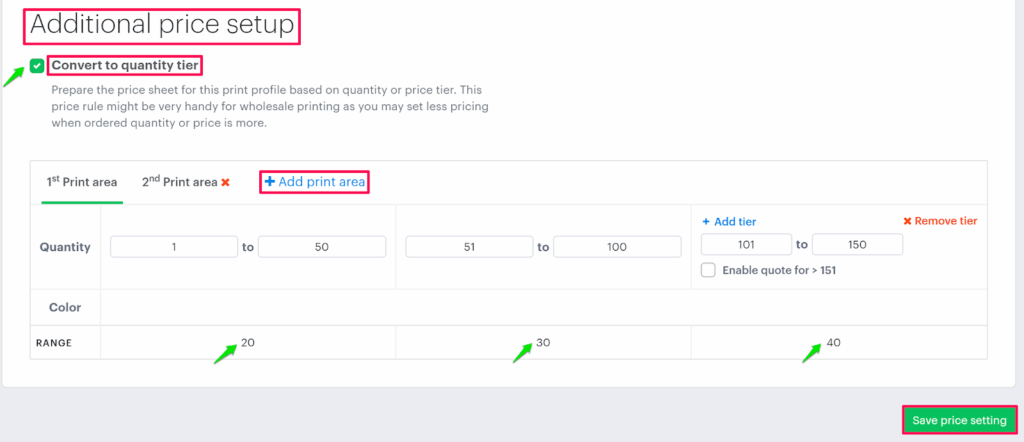Switch to the 1st Print area tab
The image size is (1024, 442).
pos(82,182)
